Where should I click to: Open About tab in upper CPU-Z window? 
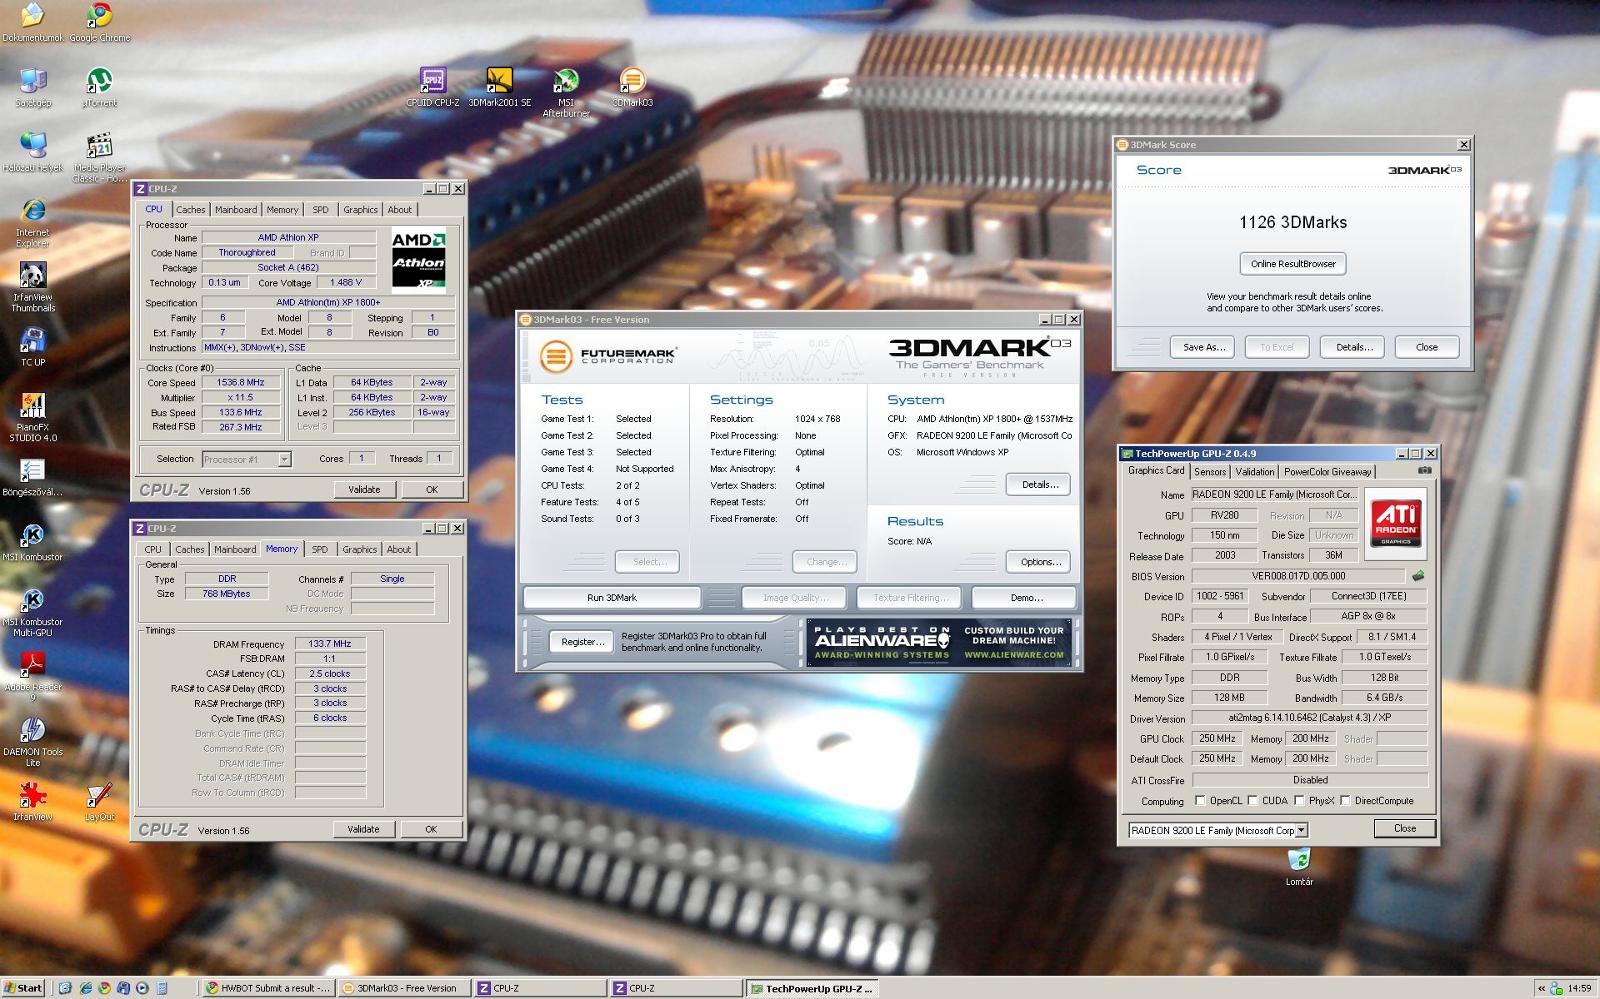[x=400, y=210]
